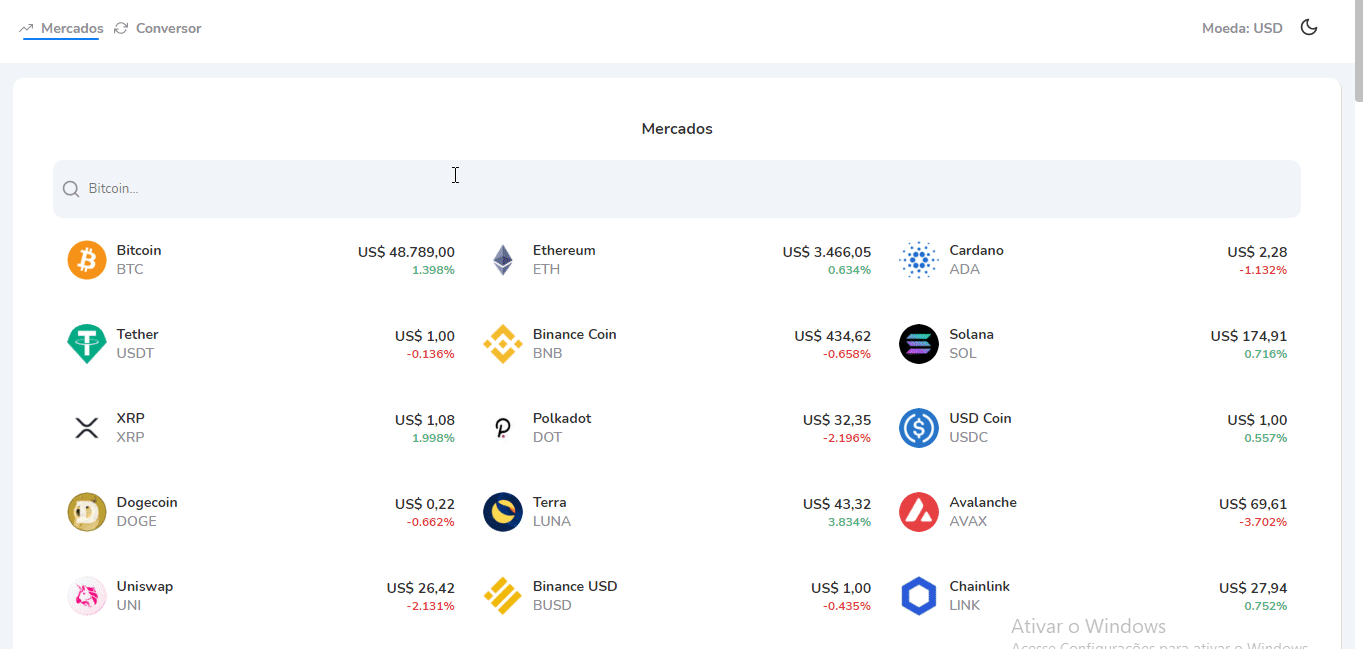Click the Dogecoin logo icon
Viewport: 1363px width, 649px height.
(87, 512)
